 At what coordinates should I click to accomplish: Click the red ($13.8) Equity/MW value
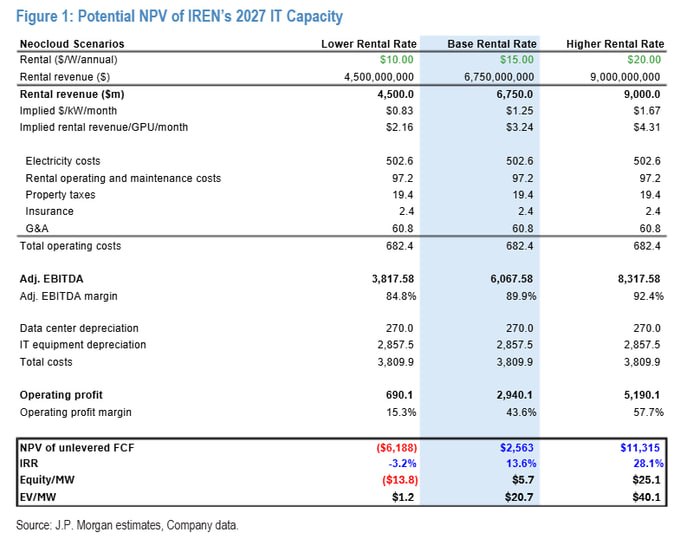tap(400, 480)
